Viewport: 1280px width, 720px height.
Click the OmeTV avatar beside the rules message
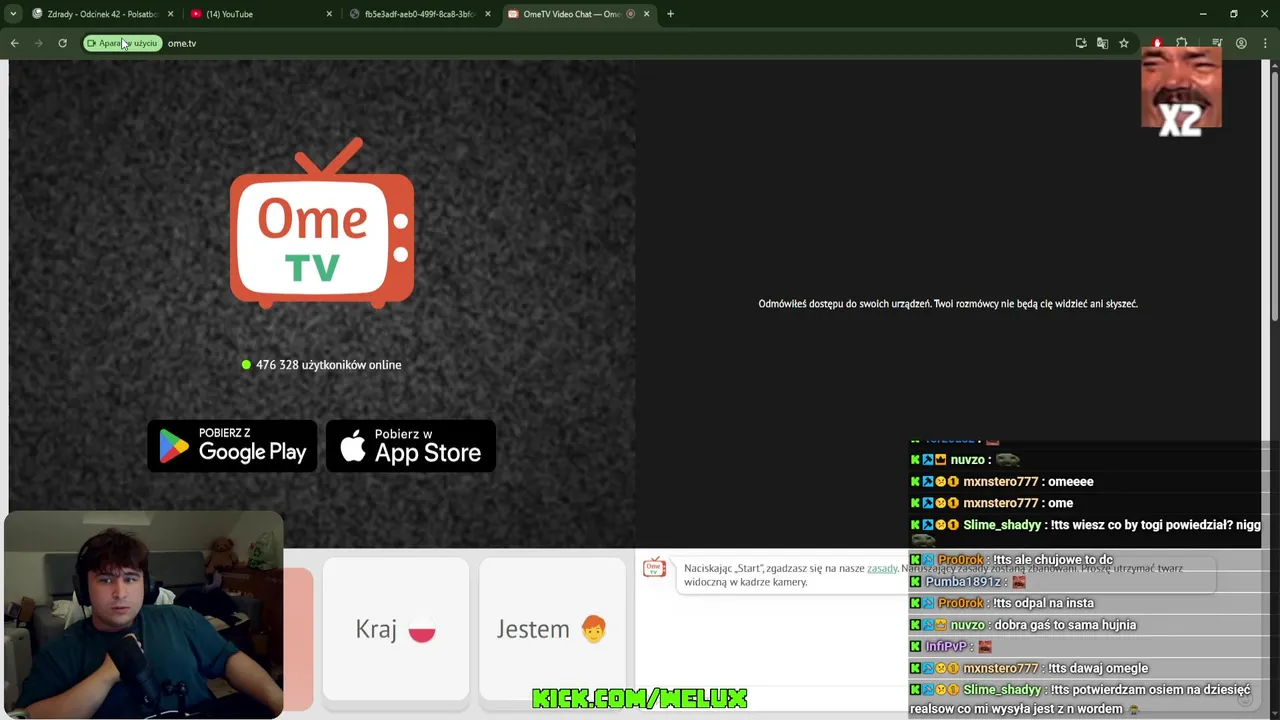[x=654, y=567]
